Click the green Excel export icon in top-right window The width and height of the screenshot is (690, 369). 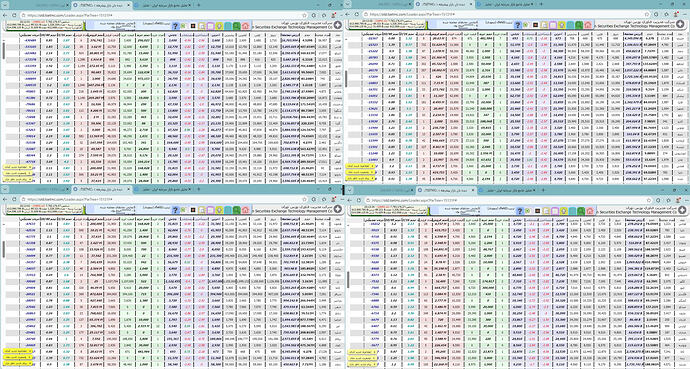click(x=526, y=25)
